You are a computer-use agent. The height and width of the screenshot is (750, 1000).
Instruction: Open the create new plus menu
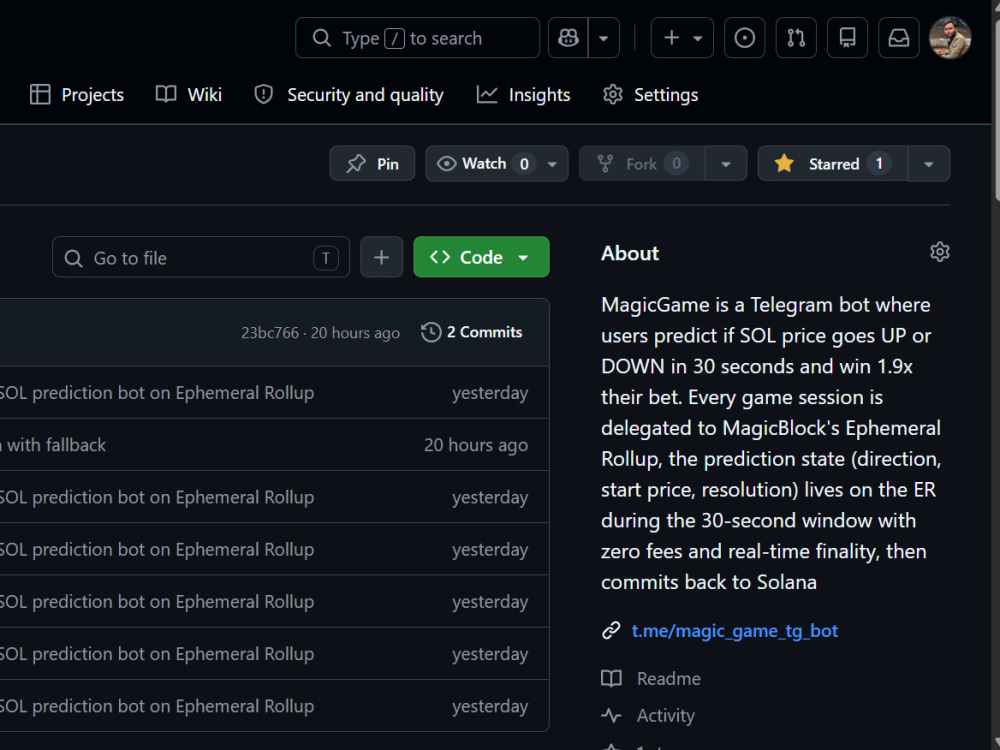pyautogui.click(x=682, y=38)
